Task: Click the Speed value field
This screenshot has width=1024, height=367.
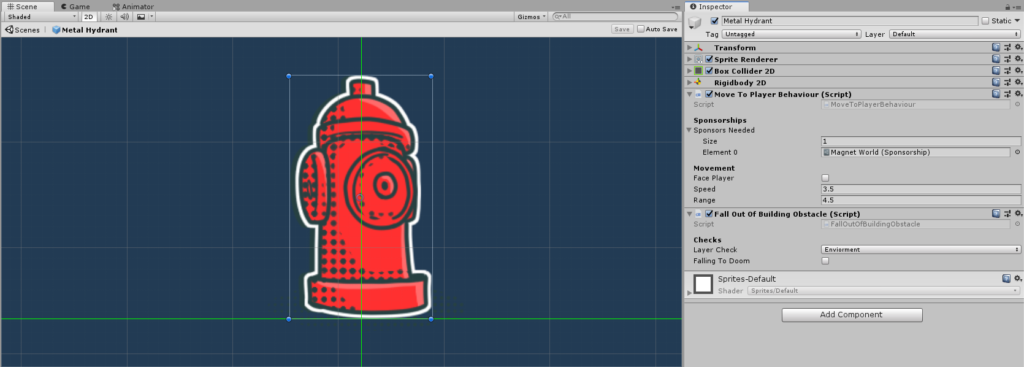Action: click(x=921, y=189)
